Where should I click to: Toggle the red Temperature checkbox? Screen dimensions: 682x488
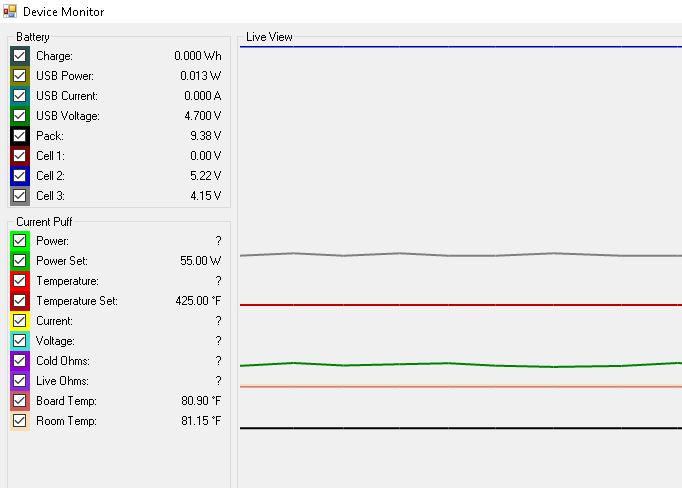tap(20, 281)
